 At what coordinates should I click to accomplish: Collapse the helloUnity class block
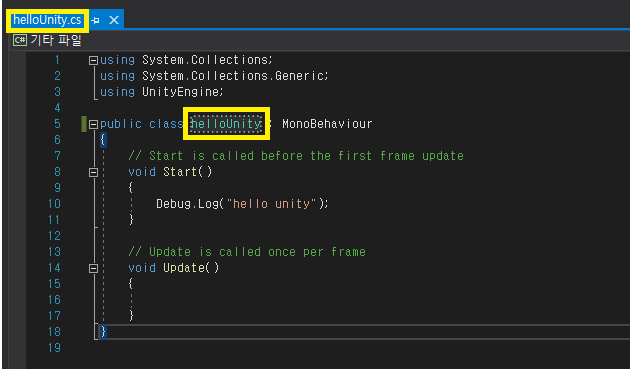93,124
